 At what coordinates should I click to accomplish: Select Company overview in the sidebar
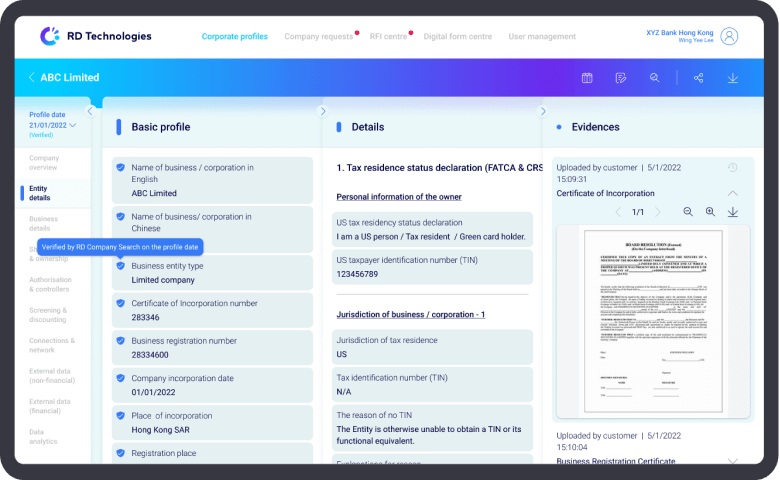point(44,163)
